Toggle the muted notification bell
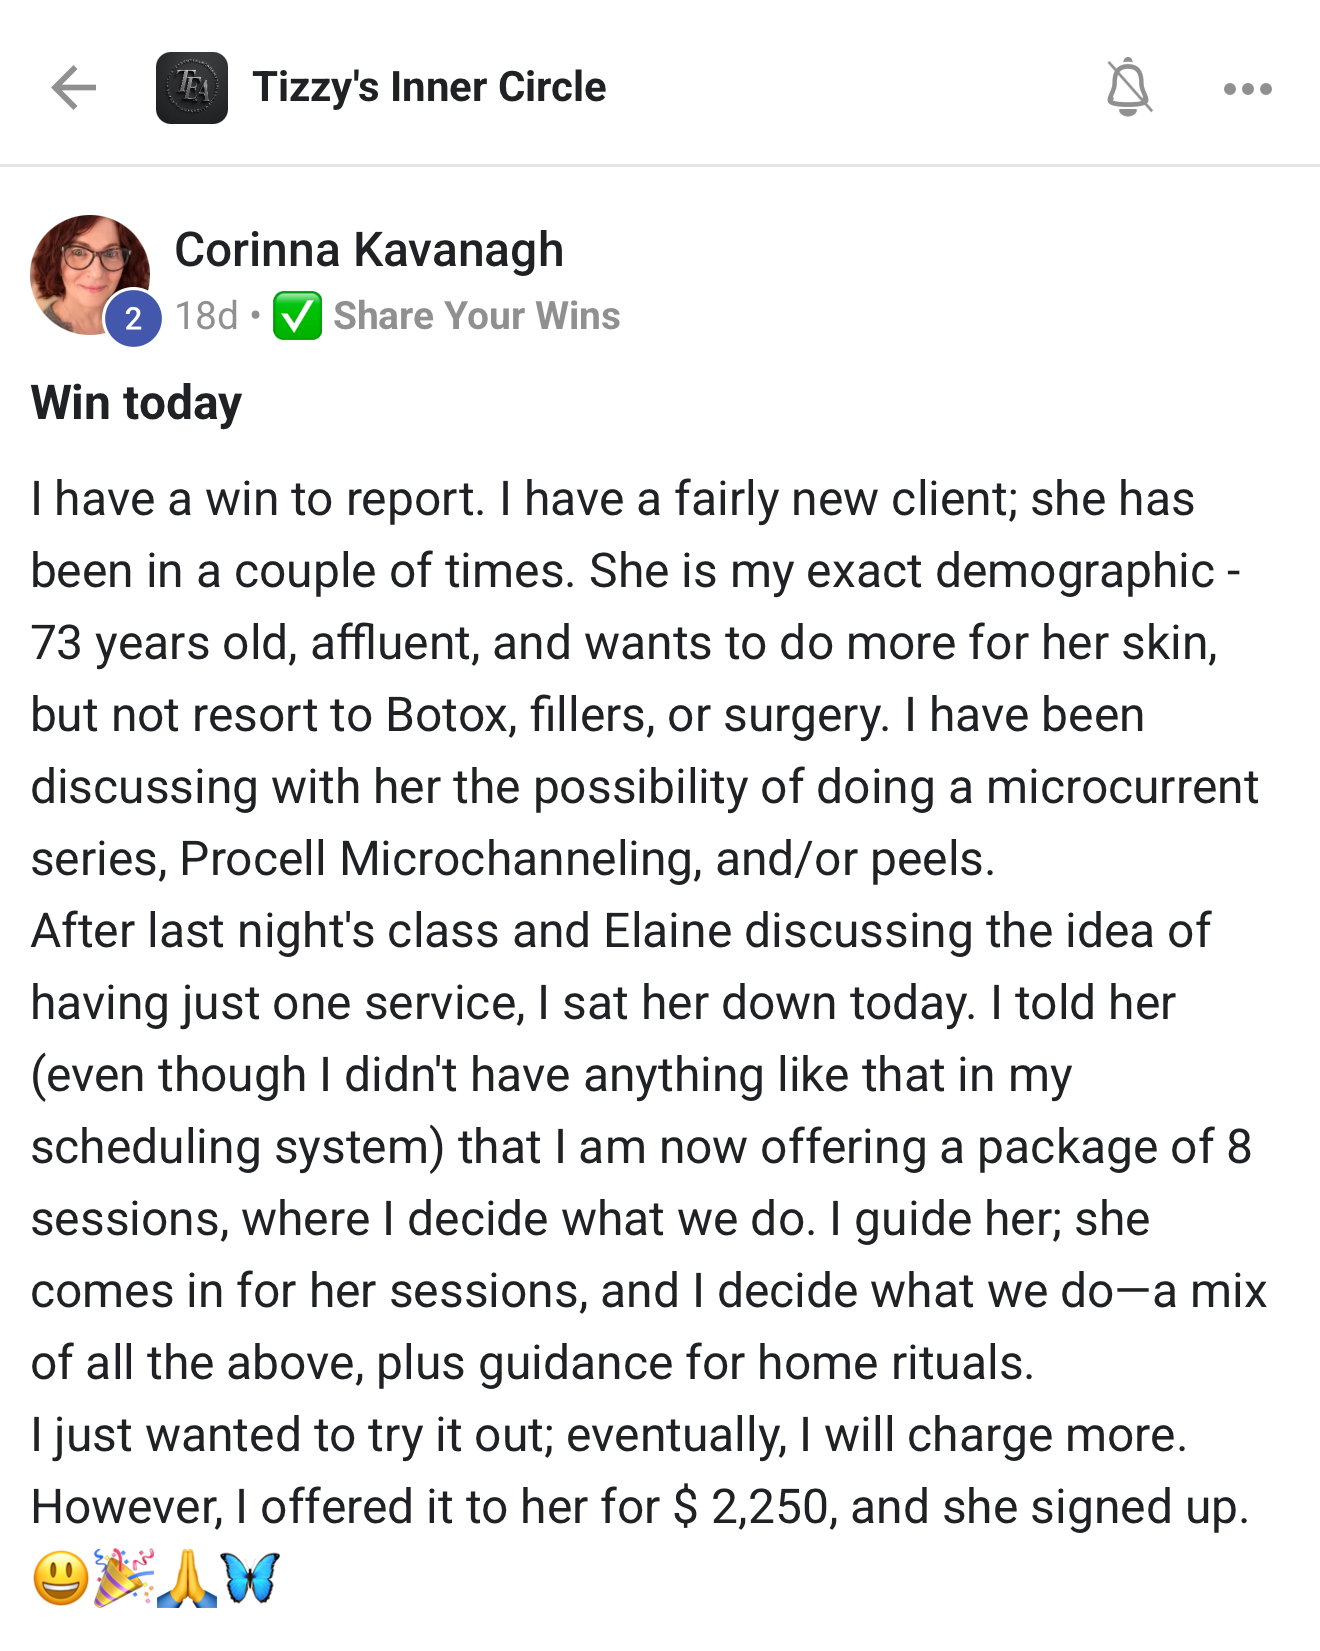This screenshot has height=1651, width=1320. [1128, 88]
